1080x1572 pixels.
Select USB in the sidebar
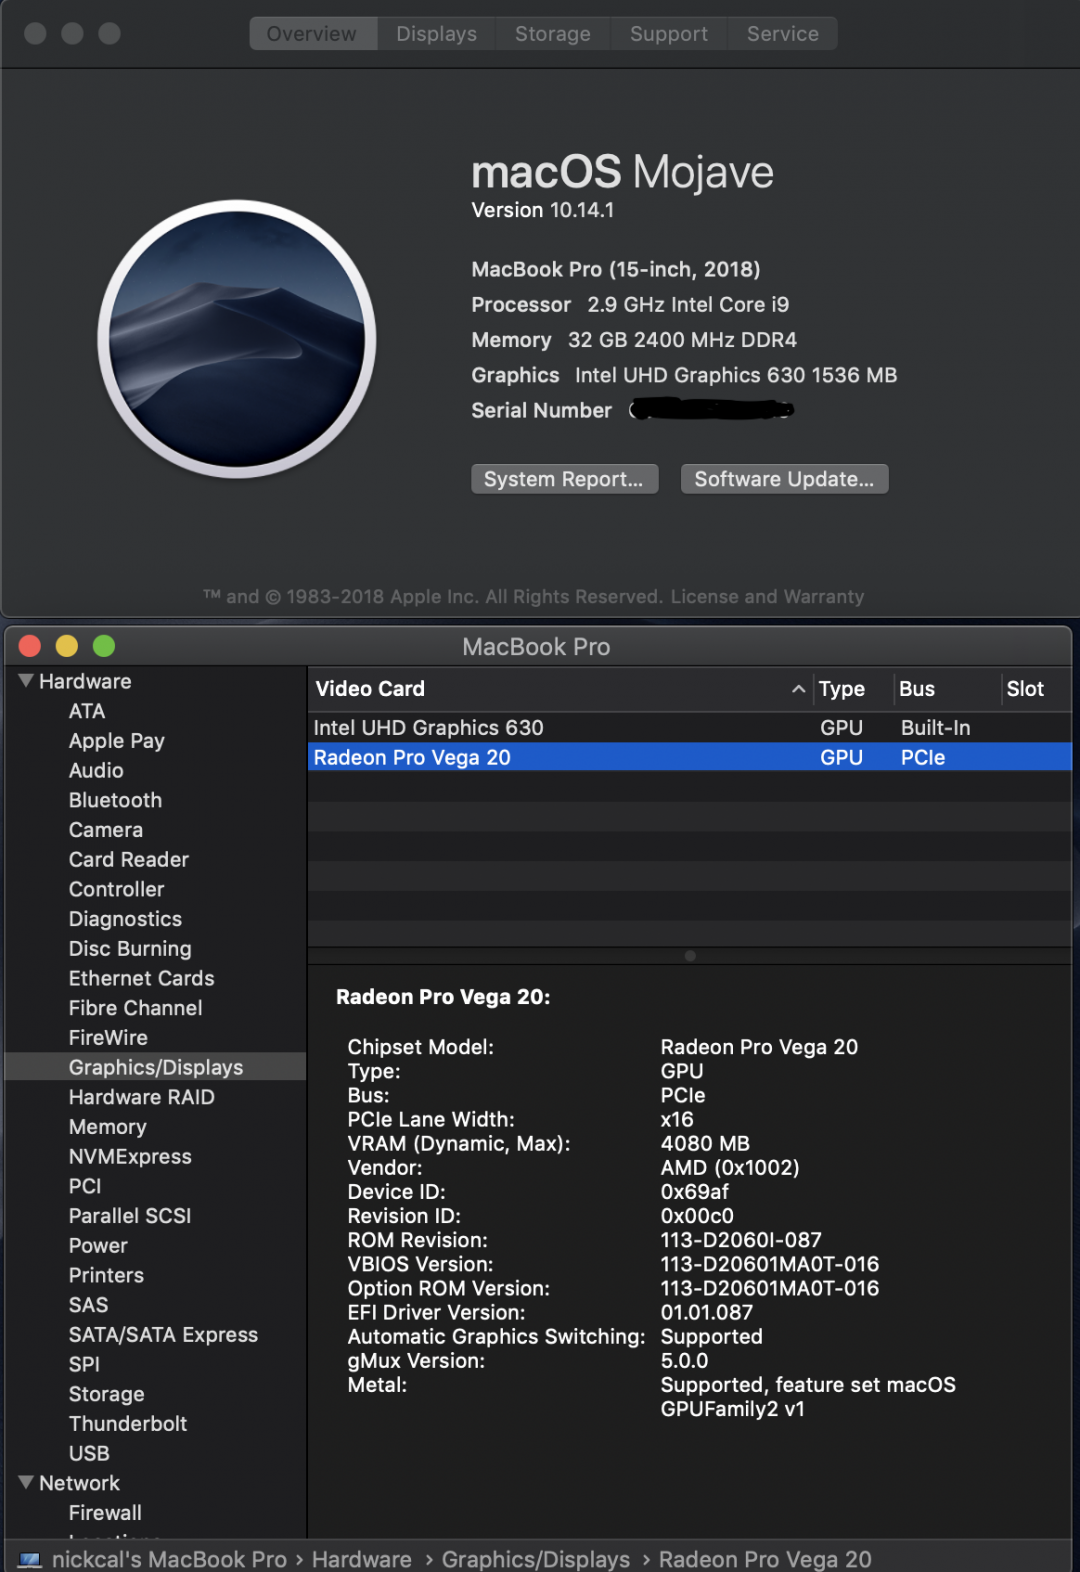[x=89, y=1453]
